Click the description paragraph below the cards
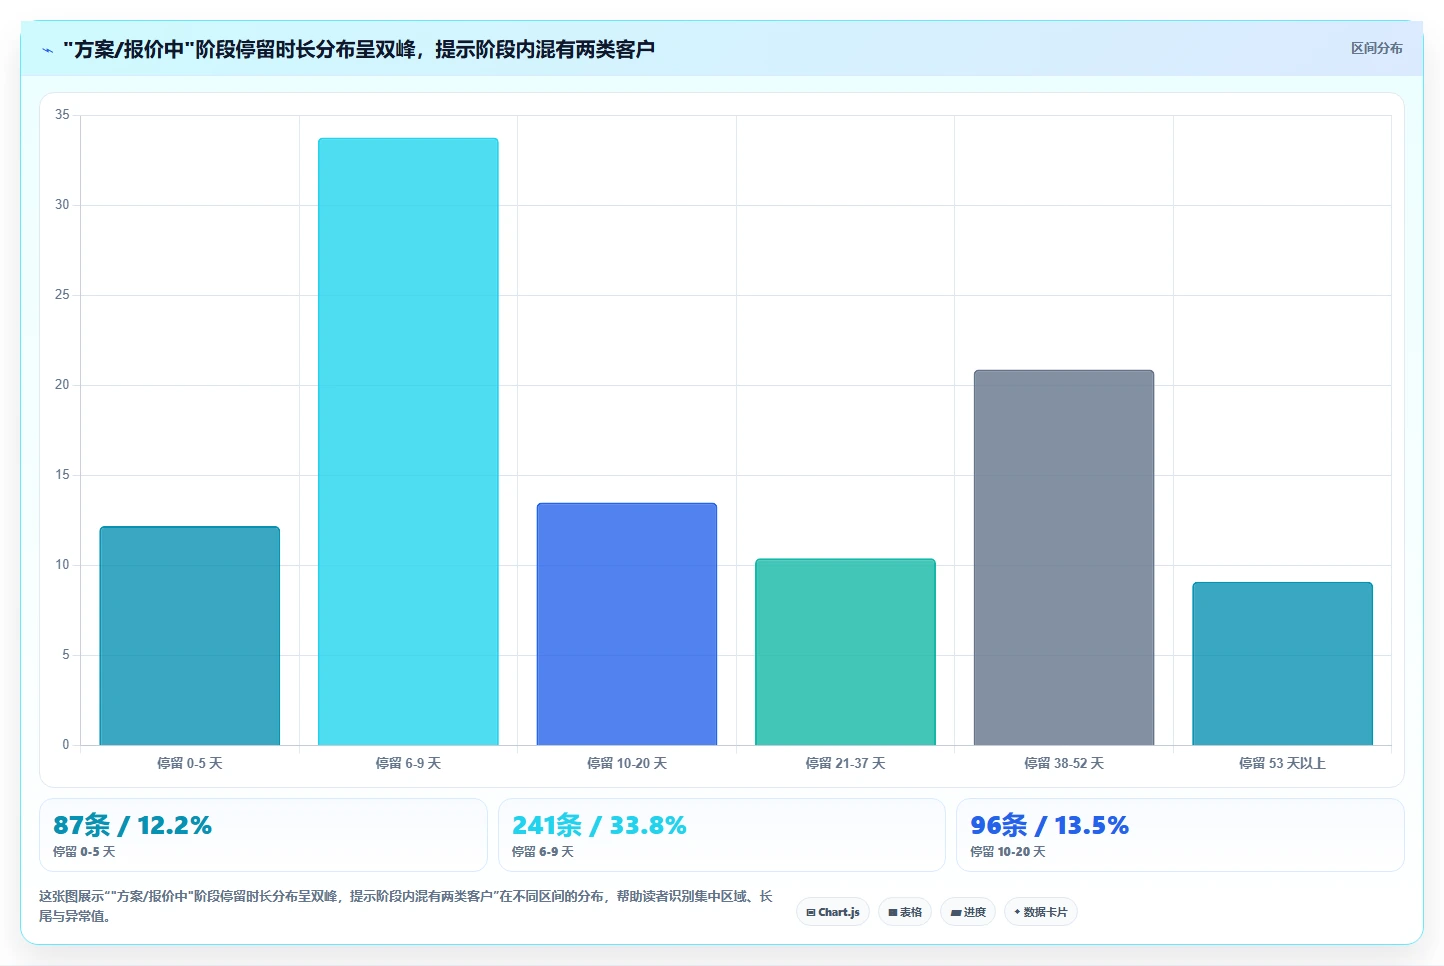Screen dimensions: 1444x966 (x=406, y=906)
